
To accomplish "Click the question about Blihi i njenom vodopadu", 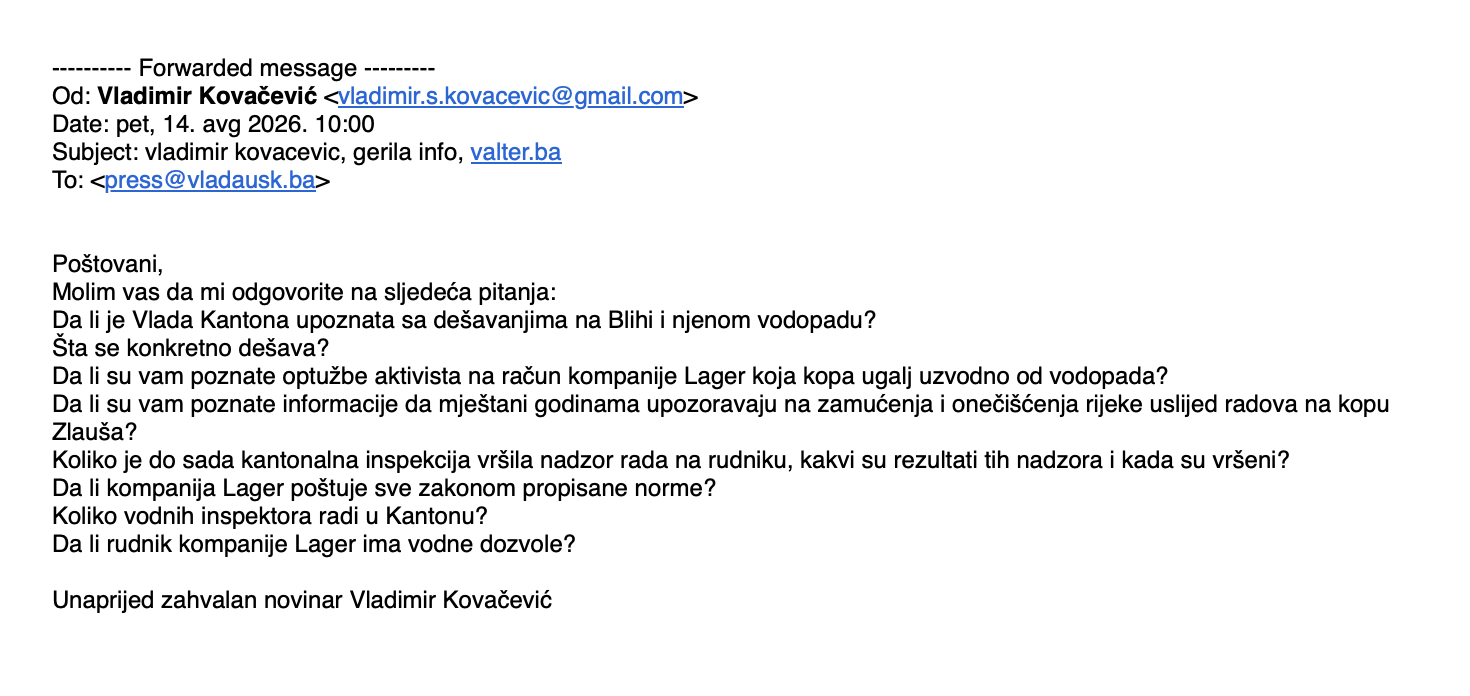I will pyautogui.click(x=465, y=321).
